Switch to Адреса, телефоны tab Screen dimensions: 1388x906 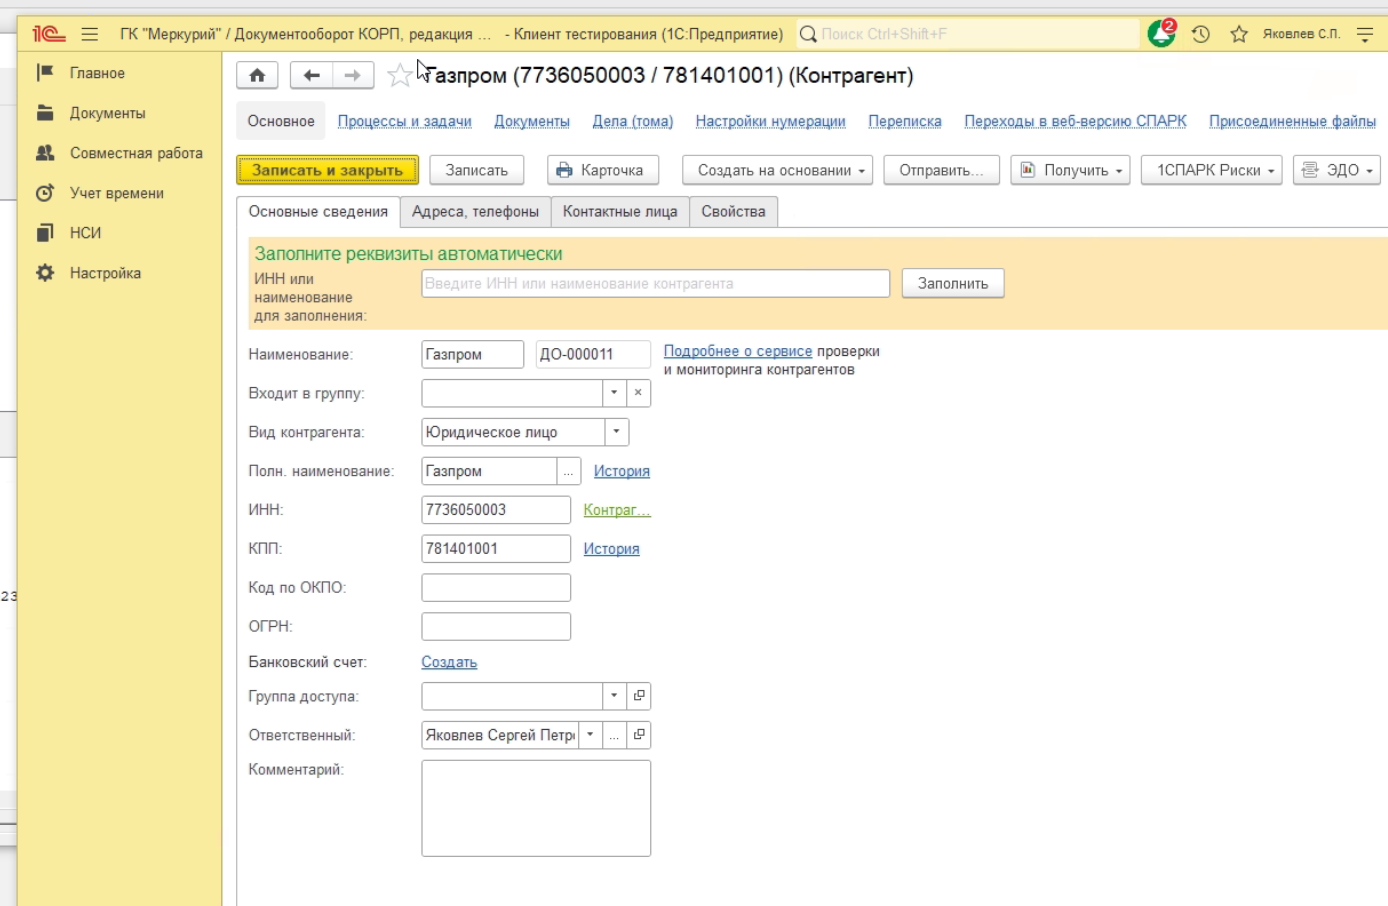(475, 212)
